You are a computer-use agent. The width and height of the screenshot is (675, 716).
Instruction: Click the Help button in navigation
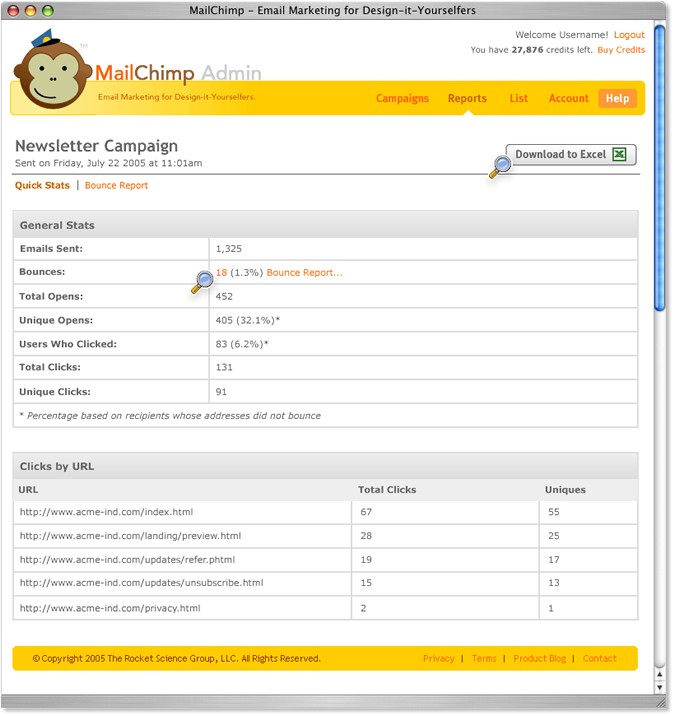coord(617,99)
